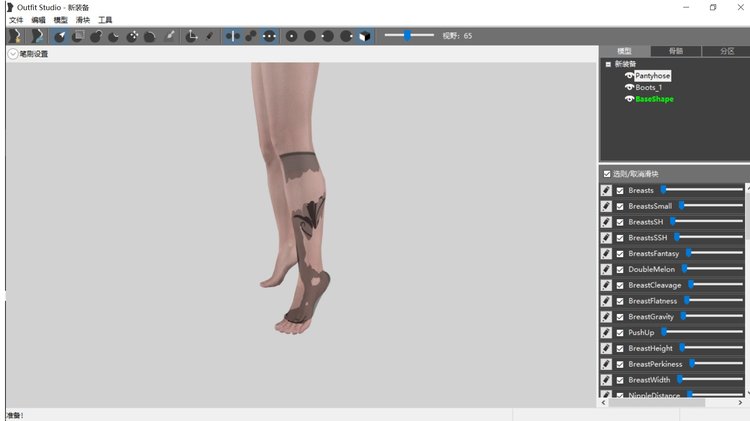750x421 pixels.
Task: Switch to the 分区 tab
Action: [726, 51]
